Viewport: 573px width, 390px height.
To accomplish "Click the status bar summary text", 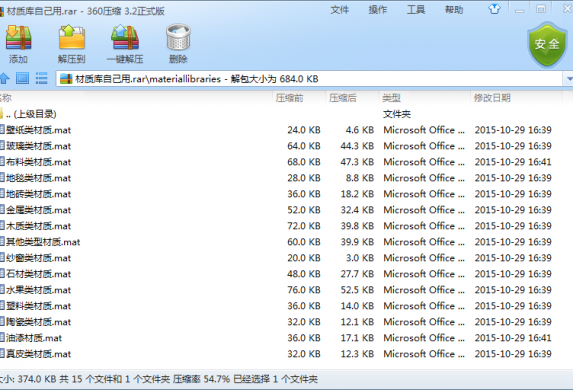I will pos(159,379).
